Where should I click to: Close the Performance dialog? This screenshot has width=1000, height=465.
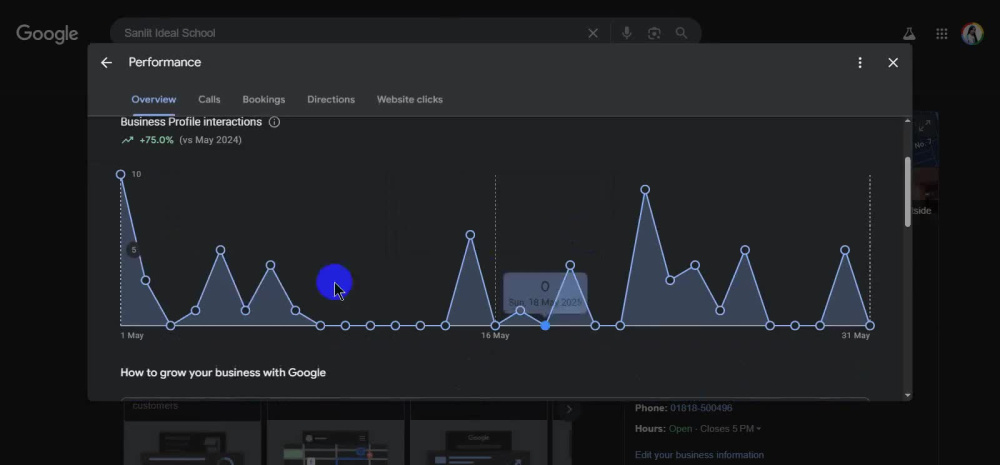click(x=893, y=63)
